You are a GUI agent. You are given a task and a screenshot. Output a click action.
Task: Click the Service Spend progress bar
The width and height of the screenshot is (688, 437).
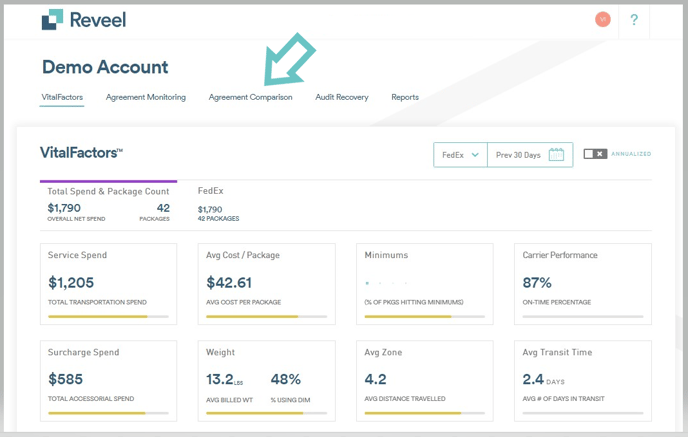click(108, 316)
